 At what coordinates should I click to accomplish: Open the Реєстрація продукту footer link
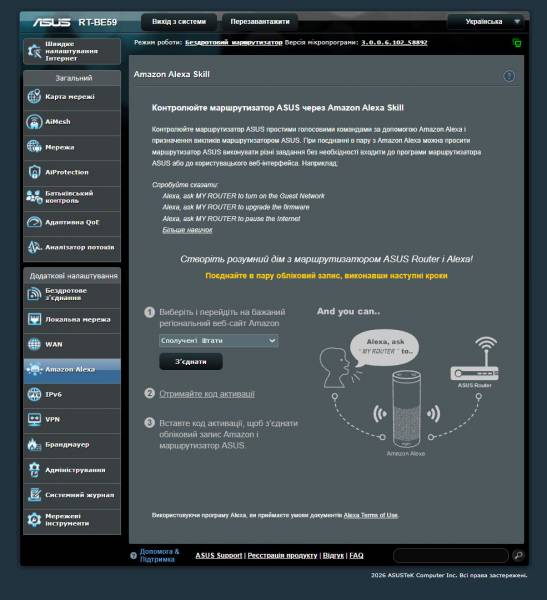[282, 555]
